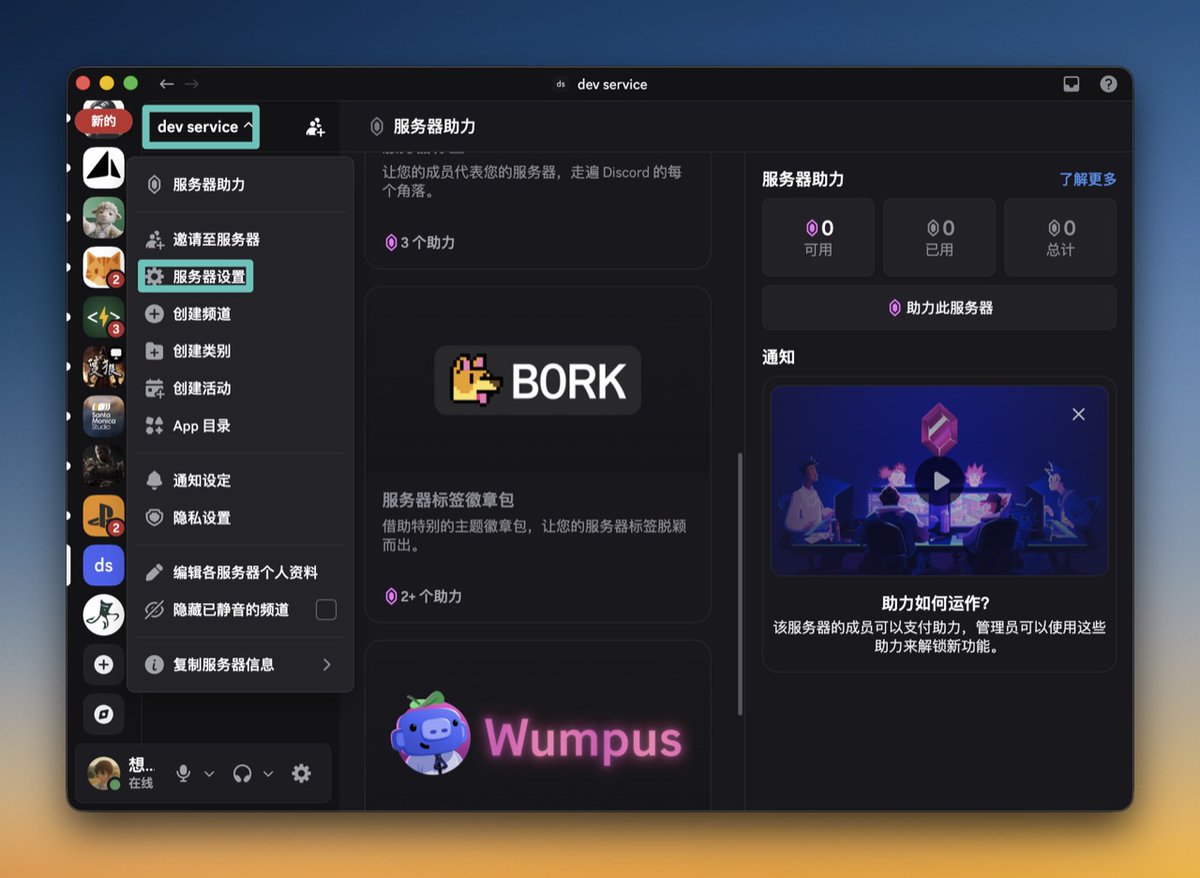
Task: Open the samurai artwork server icon
Action: tap(104, 367)
